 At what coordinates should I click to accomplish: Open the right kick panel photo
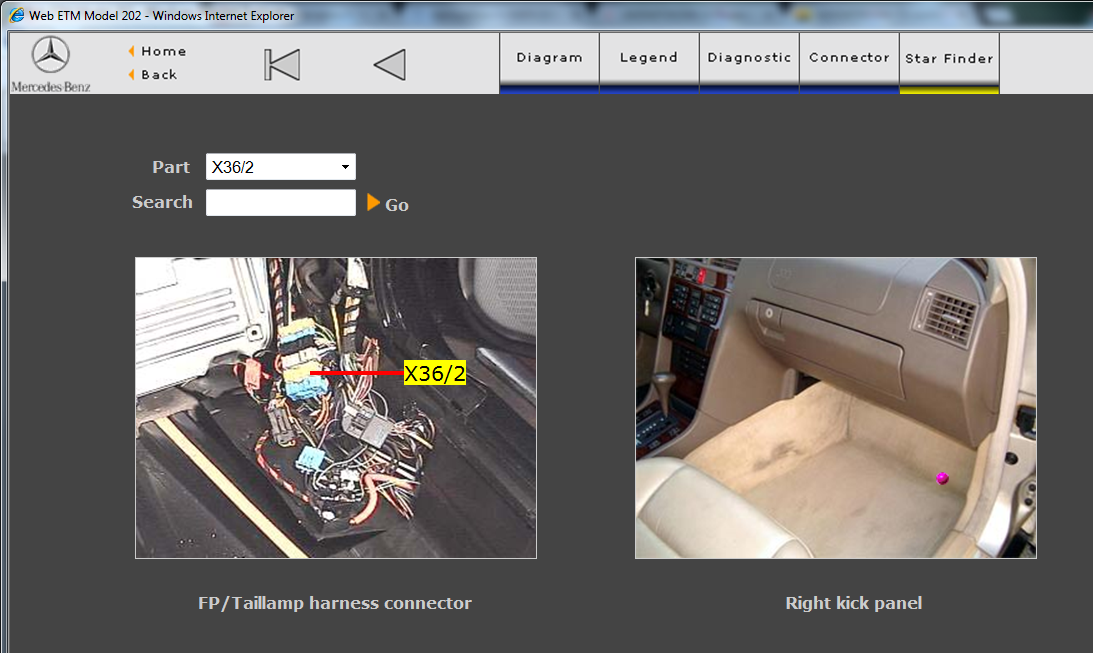(x=836, y=408)
